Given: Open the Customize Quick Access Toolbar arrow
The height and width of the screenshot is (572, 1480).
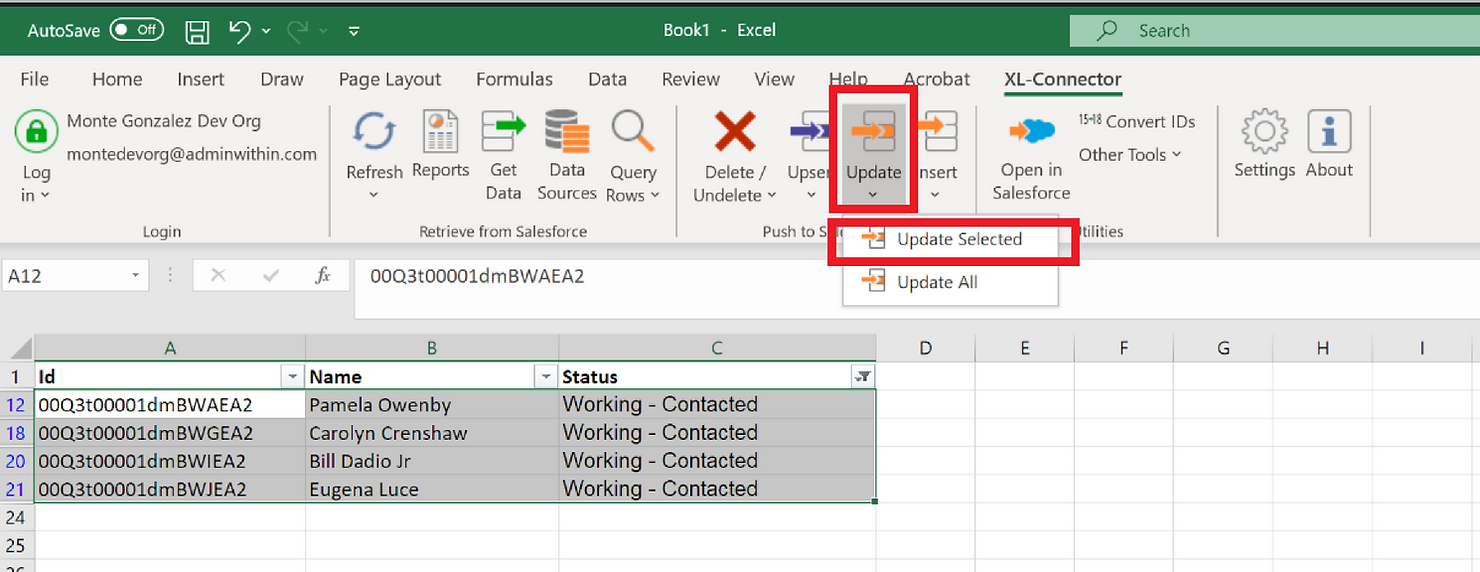Looking at the screenshot, I should click(x=354, y=32).
